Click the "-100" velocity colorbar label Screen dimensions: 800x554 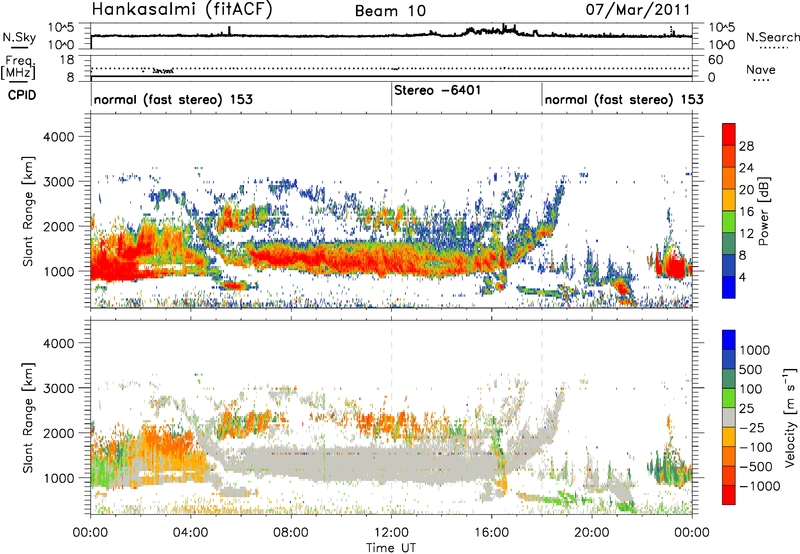[x=756, y=447]
